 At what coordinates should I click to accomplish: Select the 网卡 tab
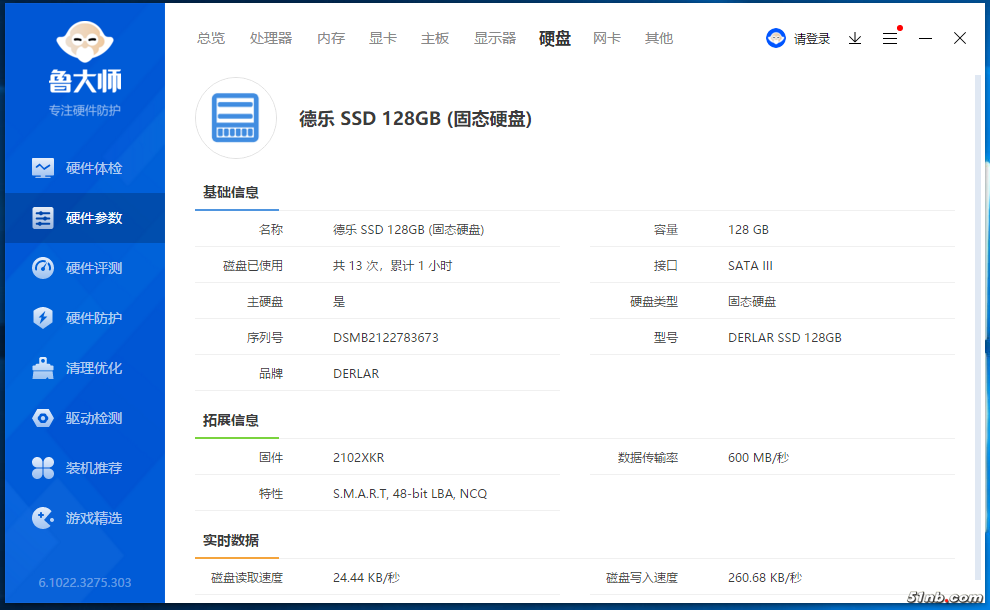pos(607,38)
